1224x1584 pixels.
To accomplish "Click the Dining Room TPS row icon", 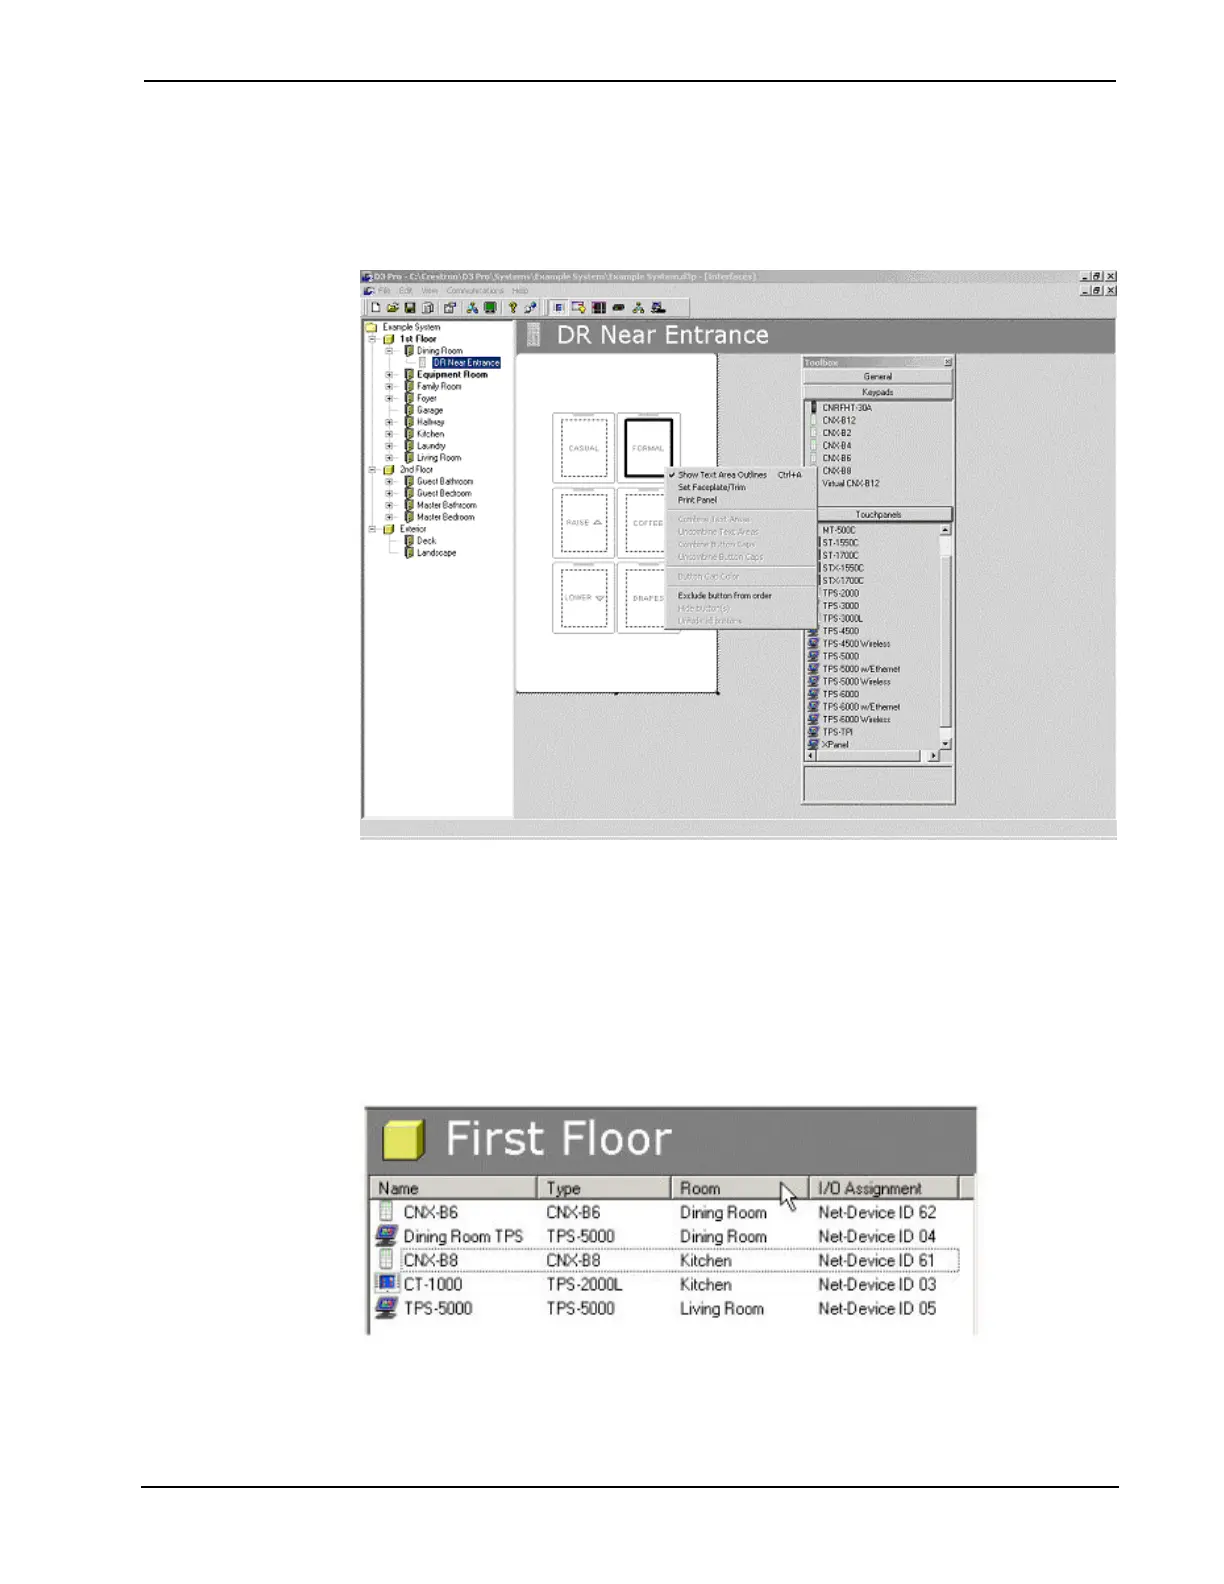I will [386, 1236].
